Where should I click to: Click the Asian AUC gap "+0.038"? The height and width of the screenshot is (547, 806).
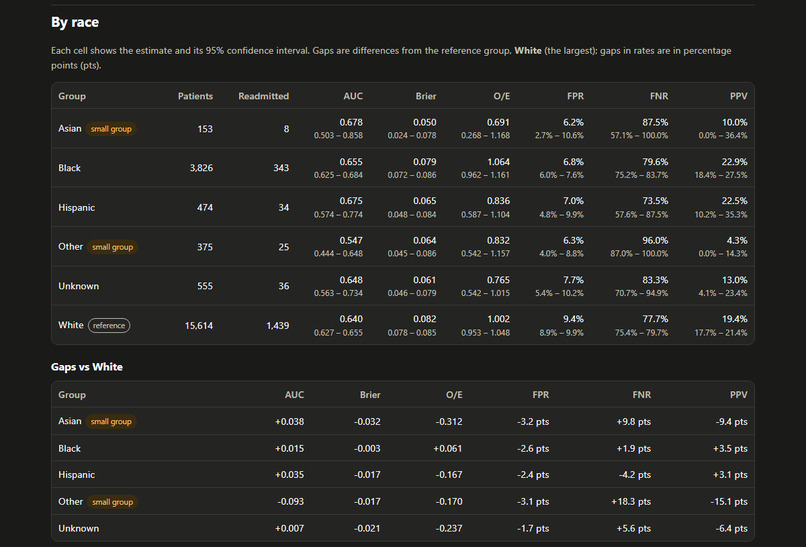(x=289, y=422)
